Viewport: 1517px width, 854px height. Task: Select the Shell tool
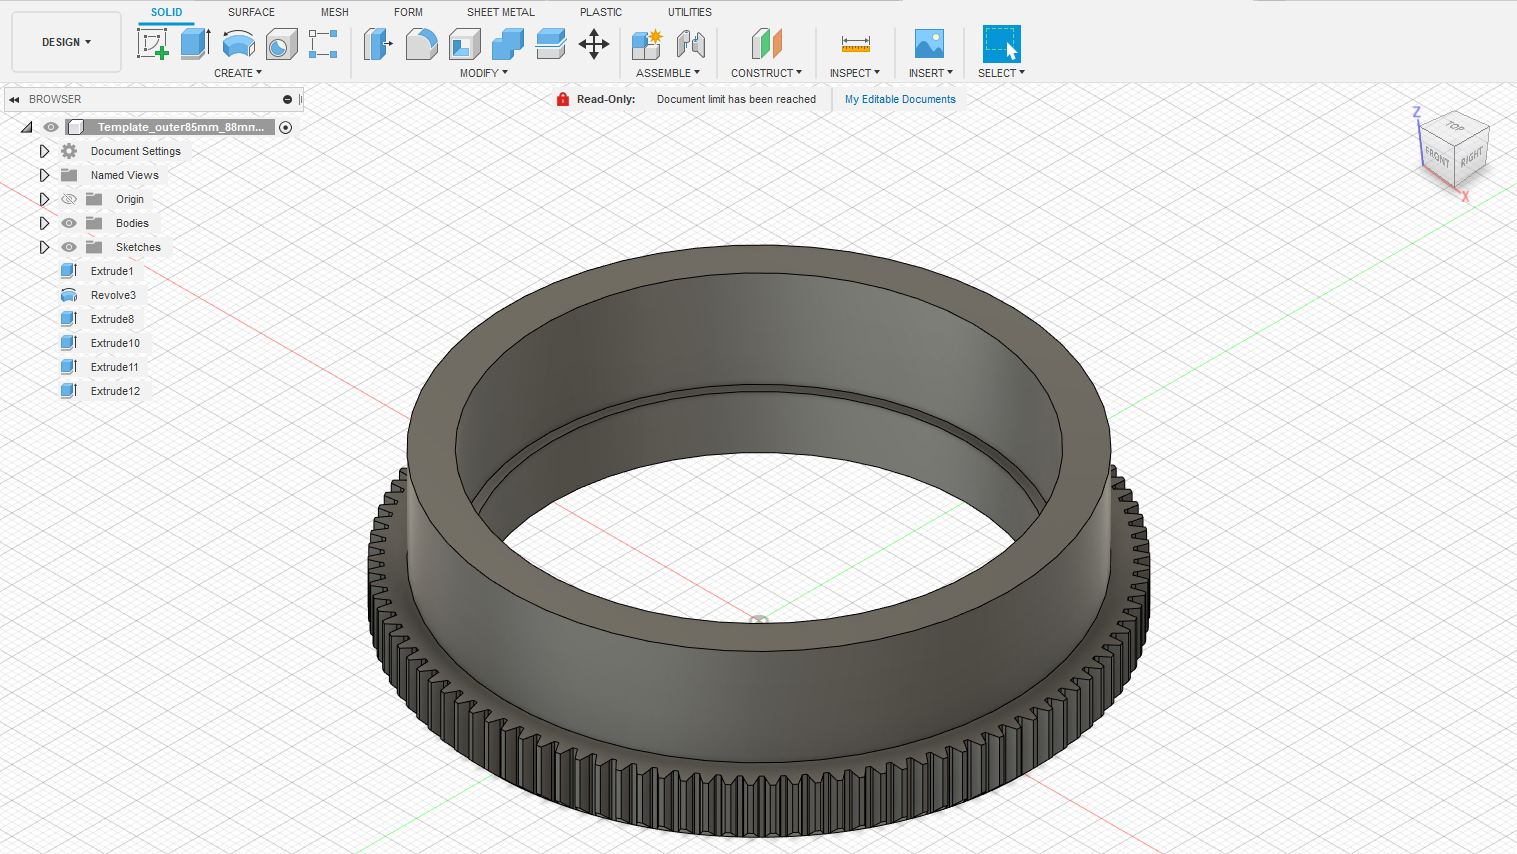(x=464, y=44)
